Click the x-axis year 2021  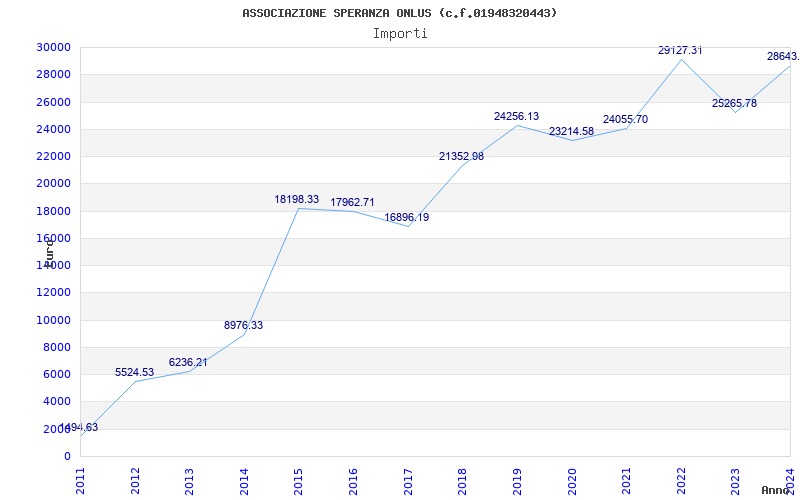(626, 481)
